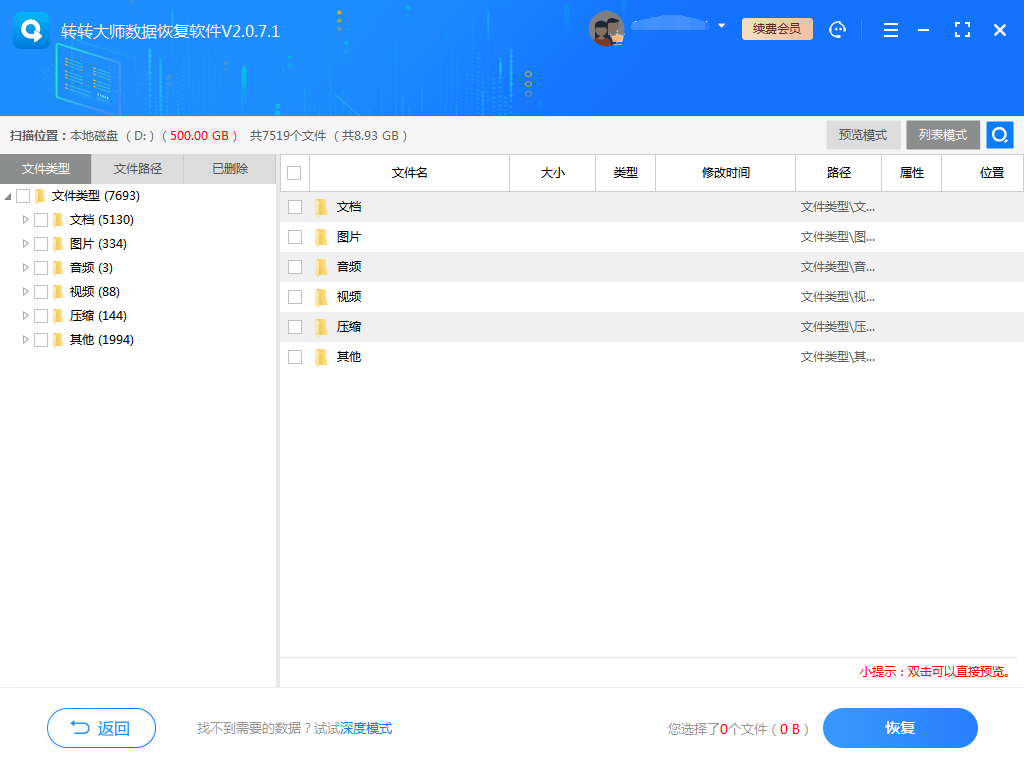Switch to the 文件路径 tab

point(138,169)
